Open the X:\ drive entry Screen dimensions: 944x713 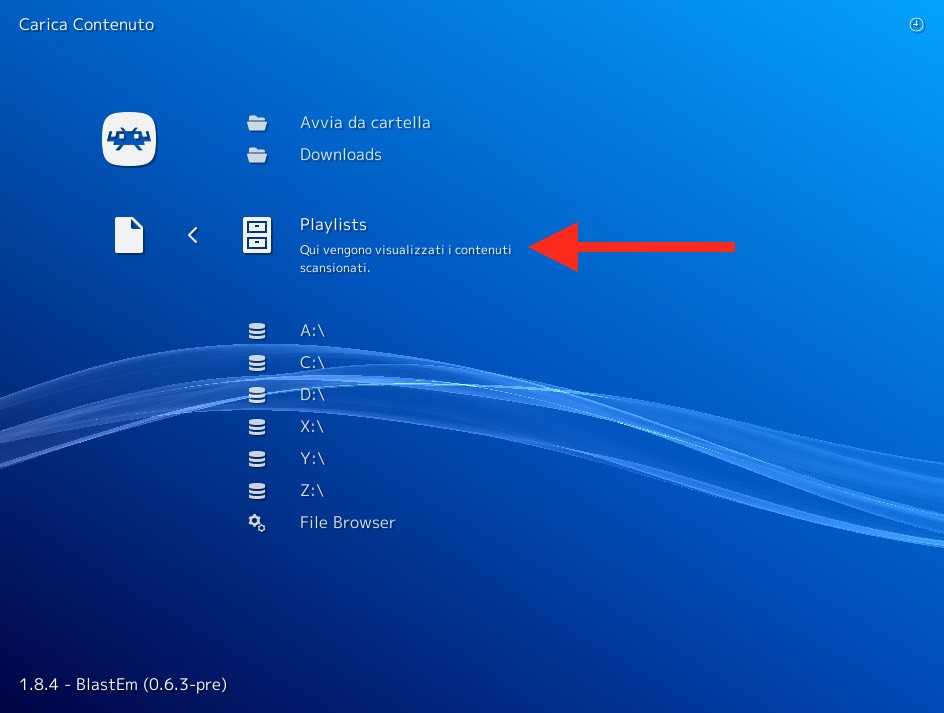tap(312, 426)
